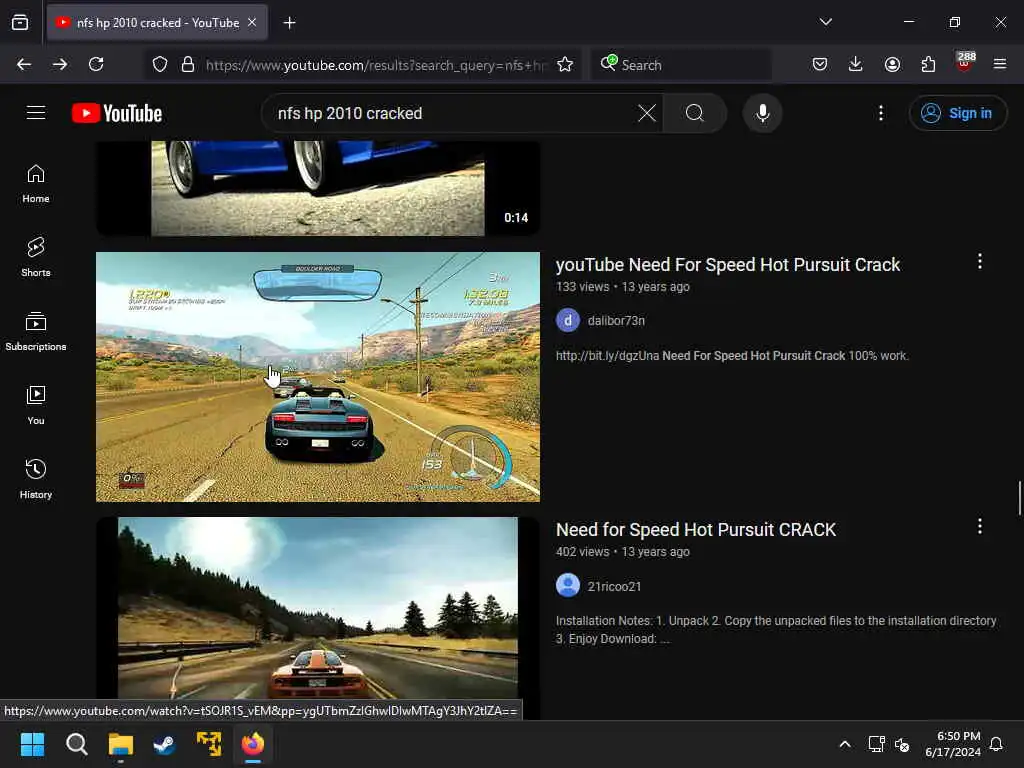This screenshot has height=768, width=1024.
Task: Reload the current page
Action: pyautogui.click(x=96, y=64)
